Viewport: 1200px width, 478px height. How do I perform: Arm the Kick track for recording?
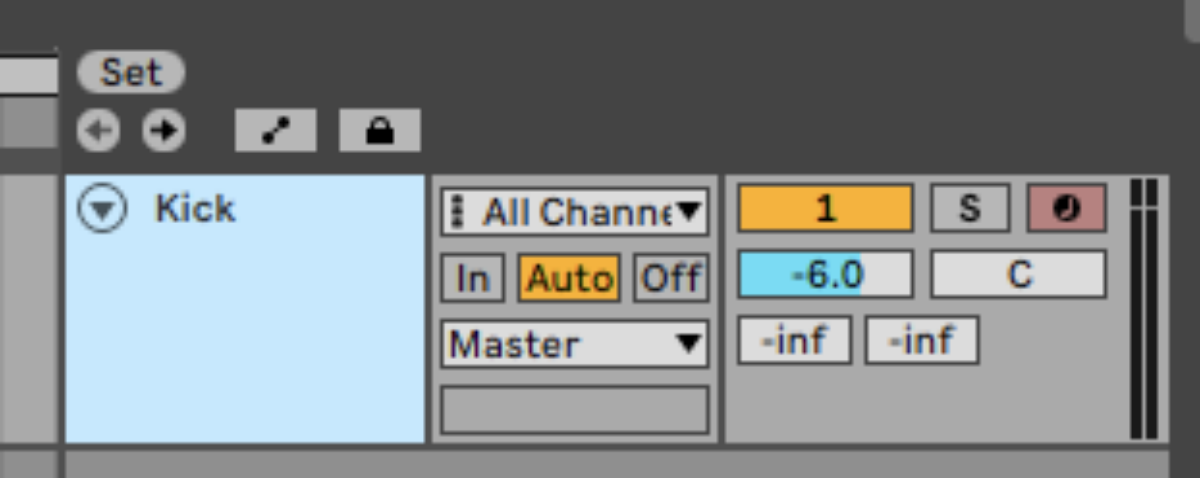click(1067, 208)
